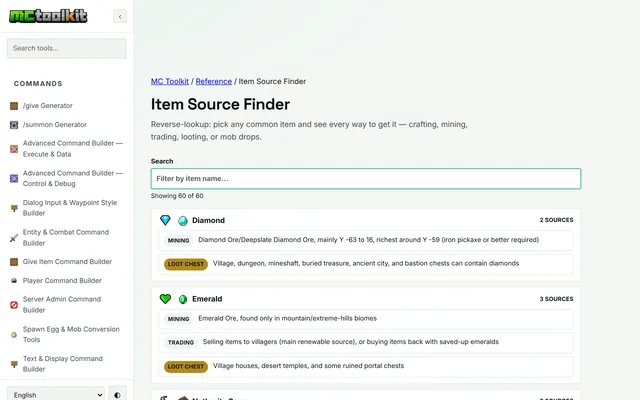The height and width of the screenshot is (400, 640).
Task: Click Diamond's MINING badge
Action: 178,240
